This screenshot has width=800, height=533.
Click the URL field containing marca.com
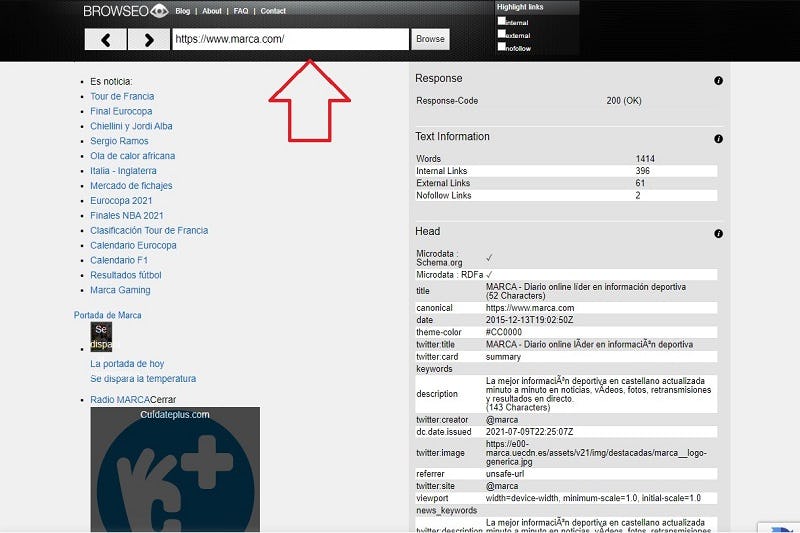pos(290,39)
